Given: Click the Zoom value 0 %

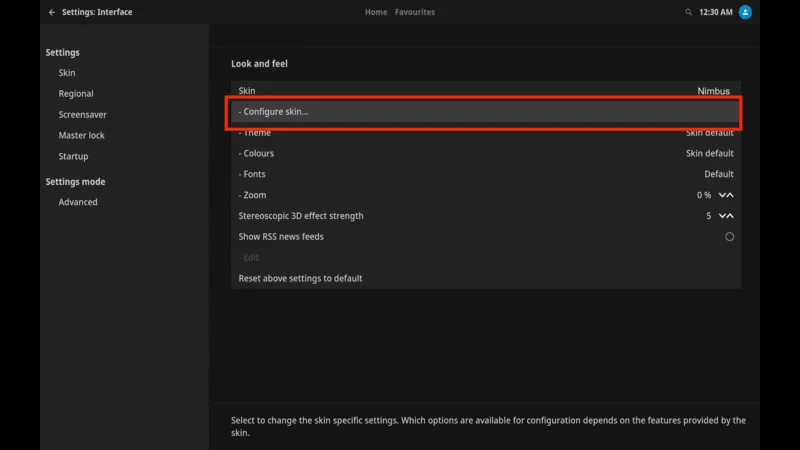Looking at the screenshot, I should coord(704,195).
